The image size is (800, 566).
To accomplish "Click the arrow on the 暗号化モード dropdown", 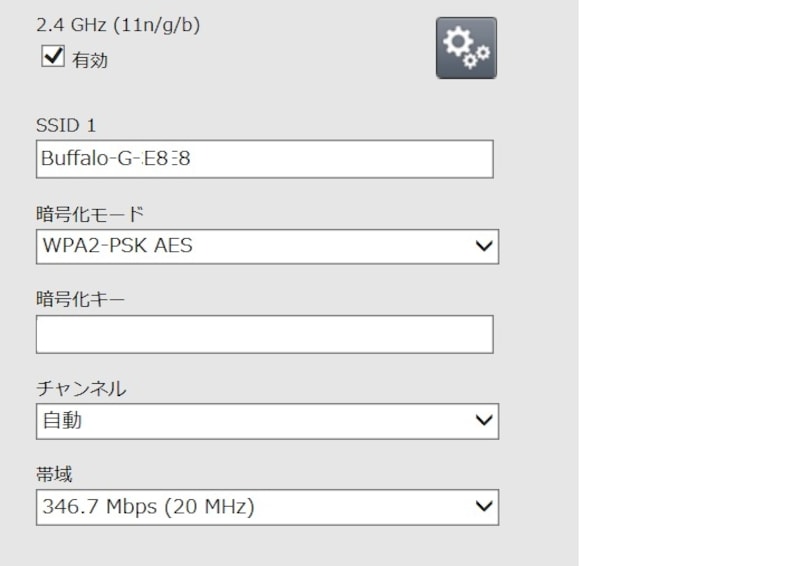I will tap(484, 246).
